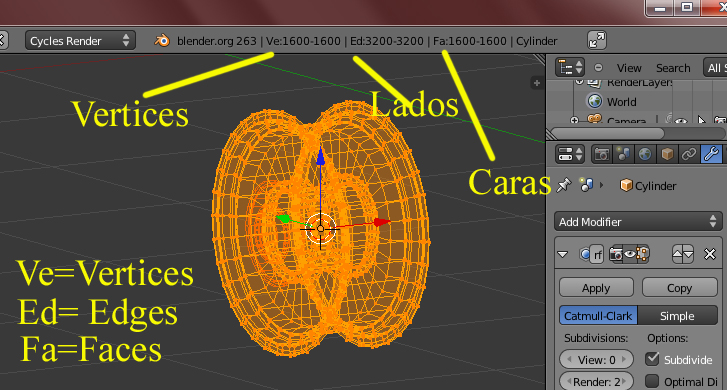Move the modifier up in stack
Viewport: 727px width, 390px height.
pyautogui.click(x=677, y=254)
